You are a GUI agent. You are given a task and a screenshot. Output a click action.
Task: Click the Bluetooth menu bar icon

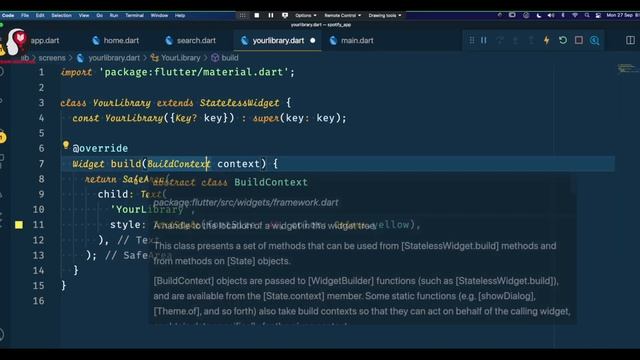click(x=563, y=16)
